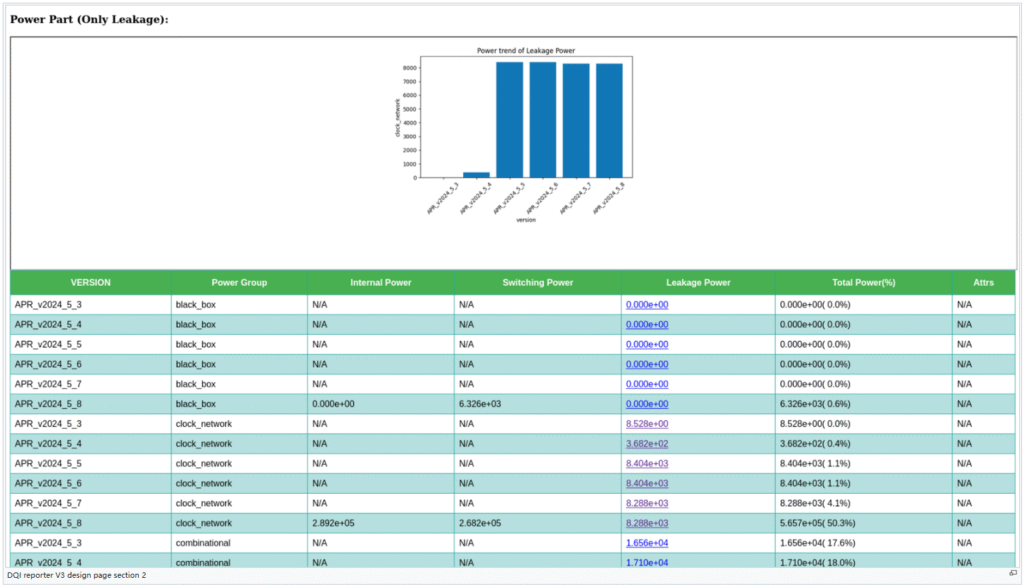1024x588 pixels.
Task: Open the 1.710e+04 combinational leakage link
Action: pos(647,563)
